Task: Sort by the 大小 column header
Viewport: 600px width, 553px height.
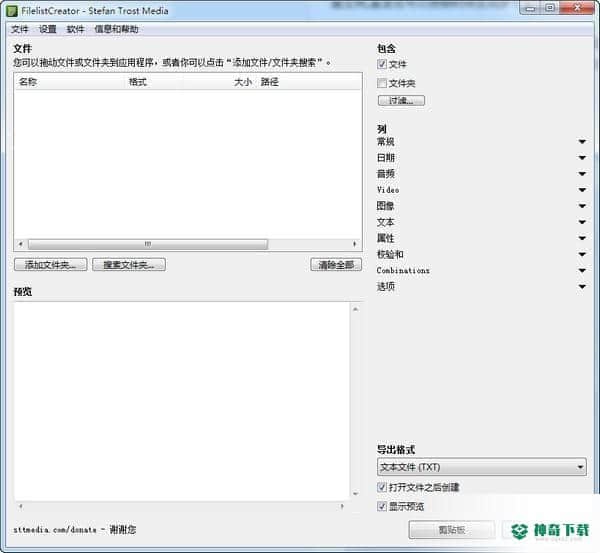Action: [x=243, y=82]
